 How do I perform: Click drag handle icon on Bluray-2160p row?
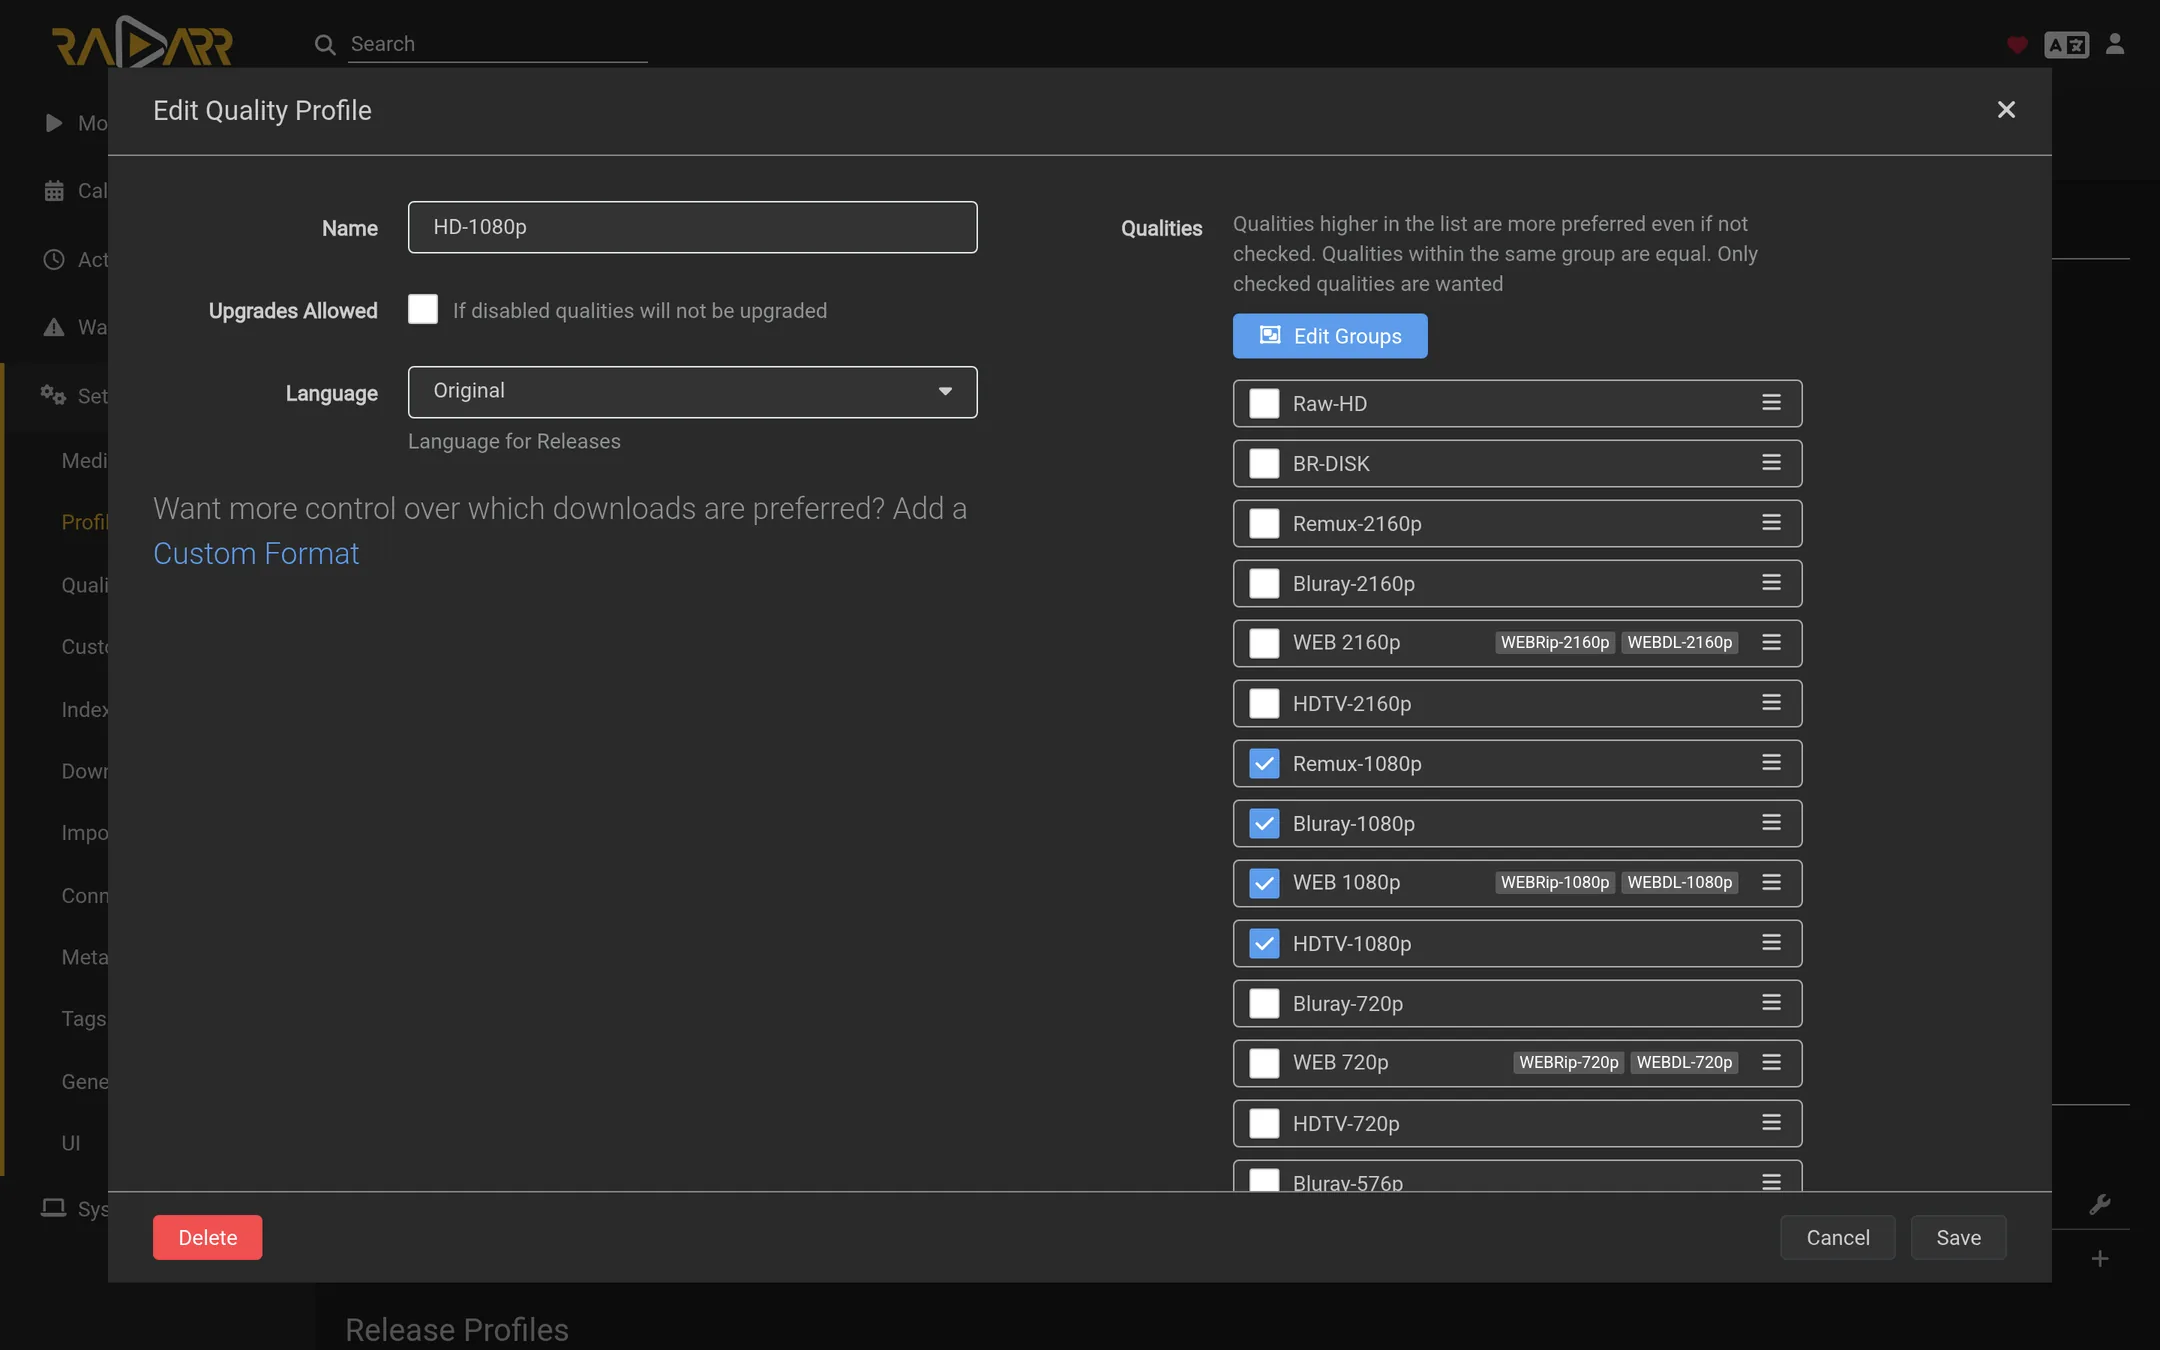click(1771, 582)
